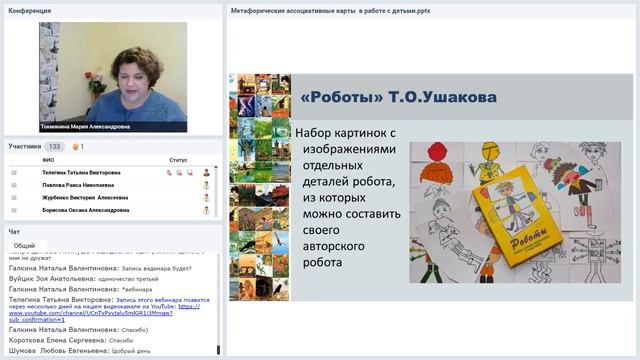Select participant Телегина Татьяна Викторовна in the list

click(x=81, y=173)
